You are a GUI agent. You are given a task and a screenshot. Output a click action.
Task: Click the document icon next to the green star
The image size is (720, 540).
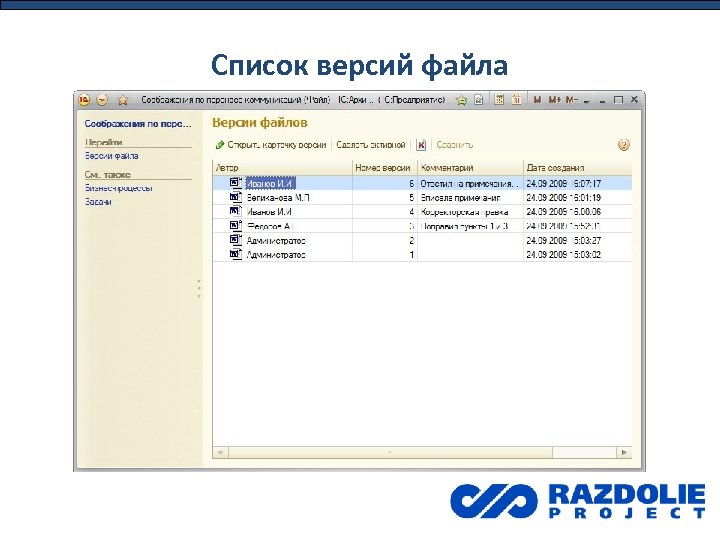pyautogui.click(x=478, y=100)
